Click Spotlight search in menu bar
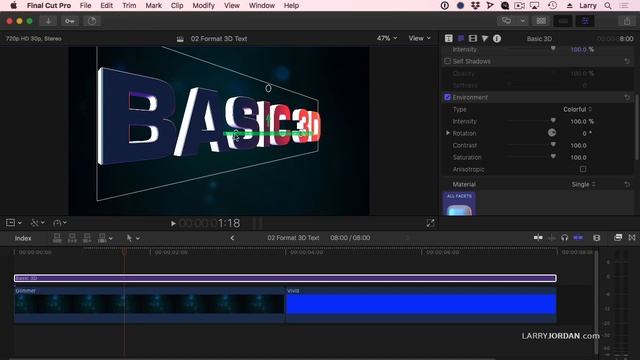Viewport: 640px width, 360px height. 608,6
